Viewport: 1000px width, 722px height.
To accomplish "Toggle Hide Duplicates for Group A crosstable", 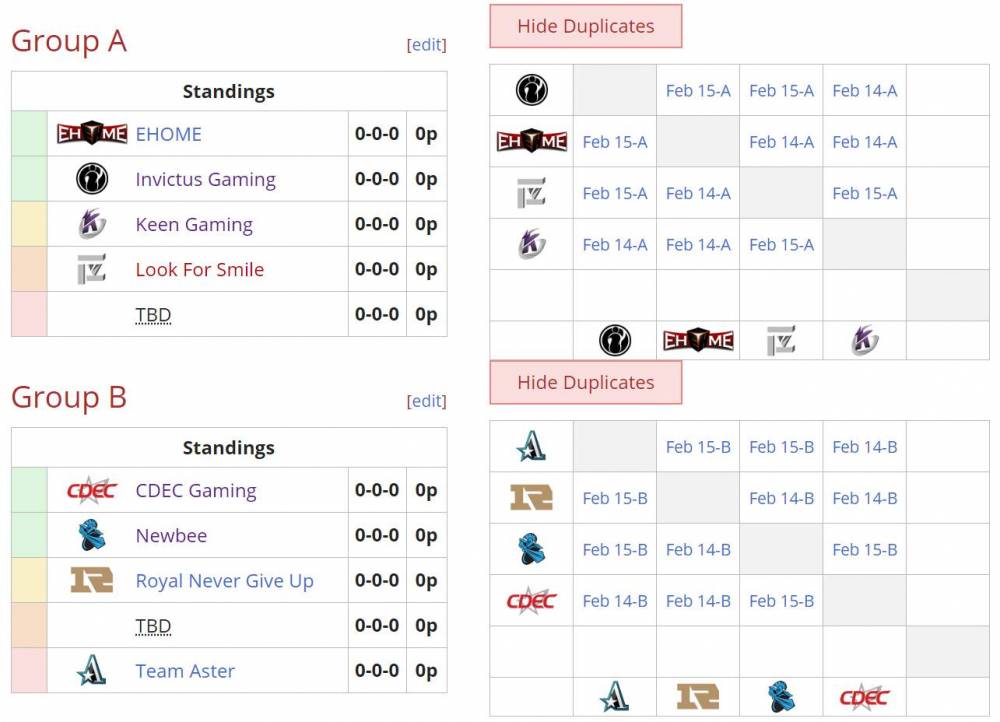I will 585,26.
